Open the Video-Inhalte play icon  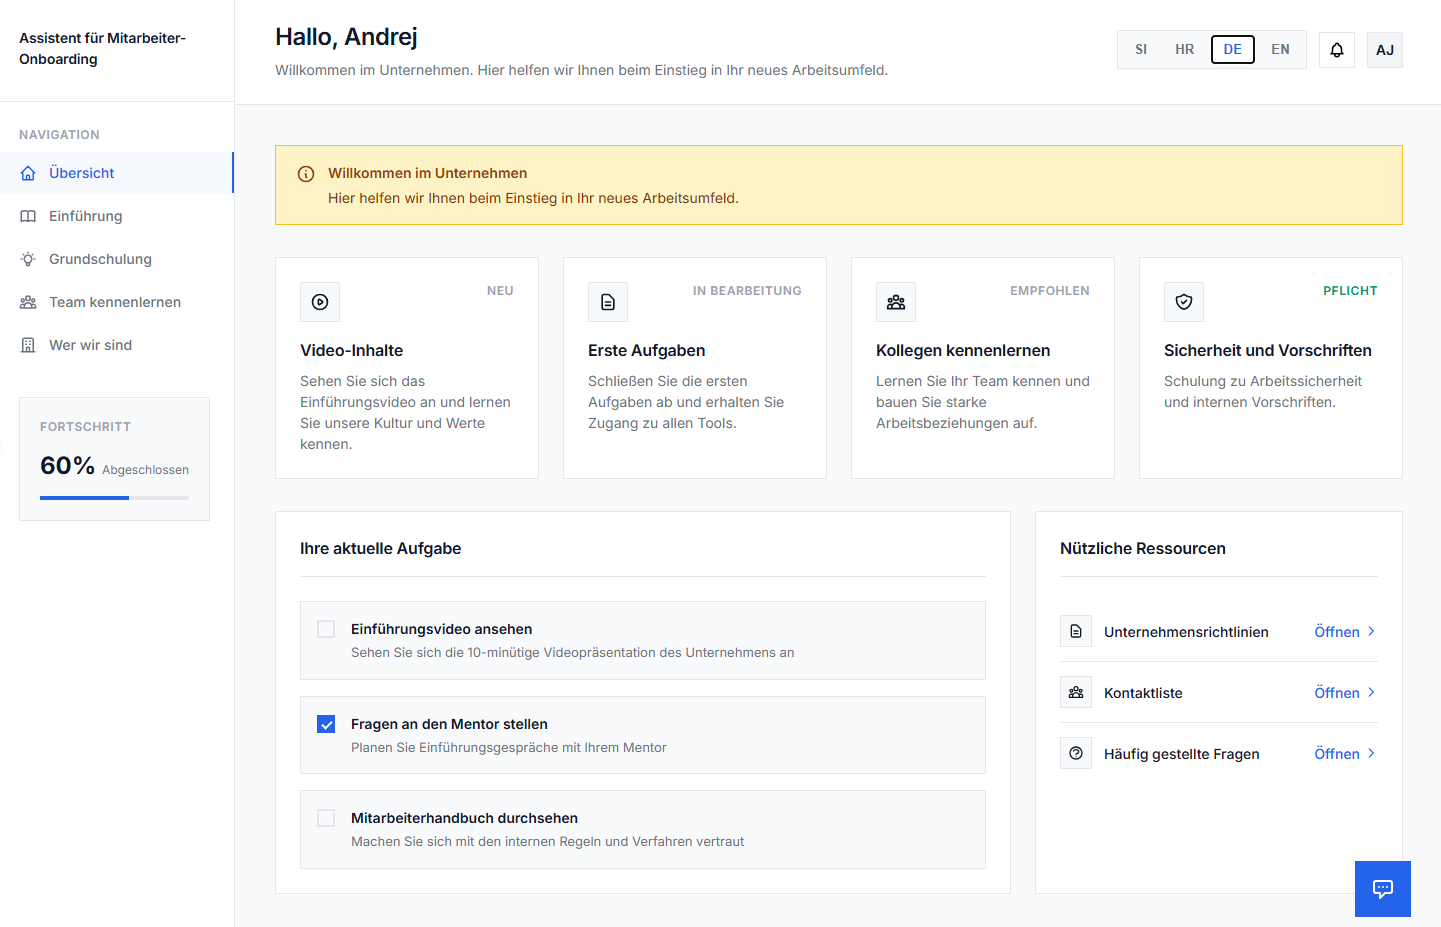(319, 301)
